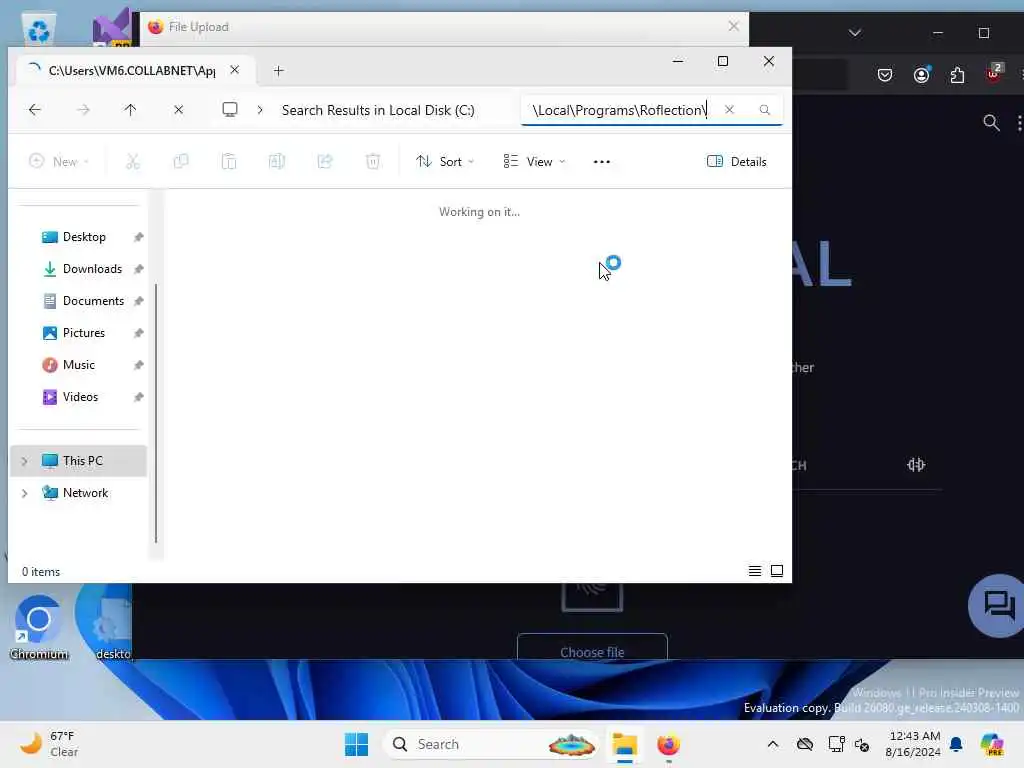Open Firefox extensions puzzle icon

957,75
